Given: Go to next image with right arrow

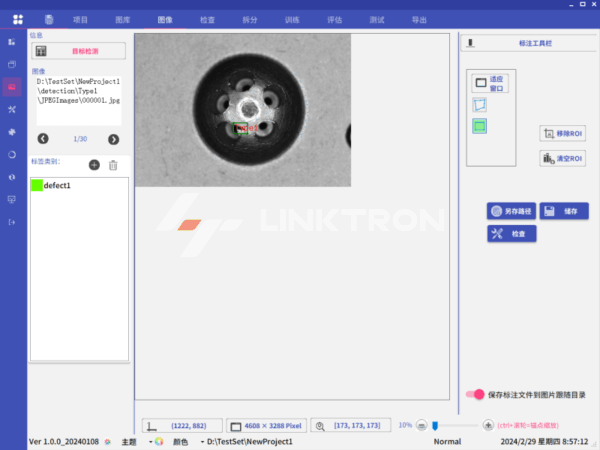Looking at the screenshot, I should [x=113, y=139].
